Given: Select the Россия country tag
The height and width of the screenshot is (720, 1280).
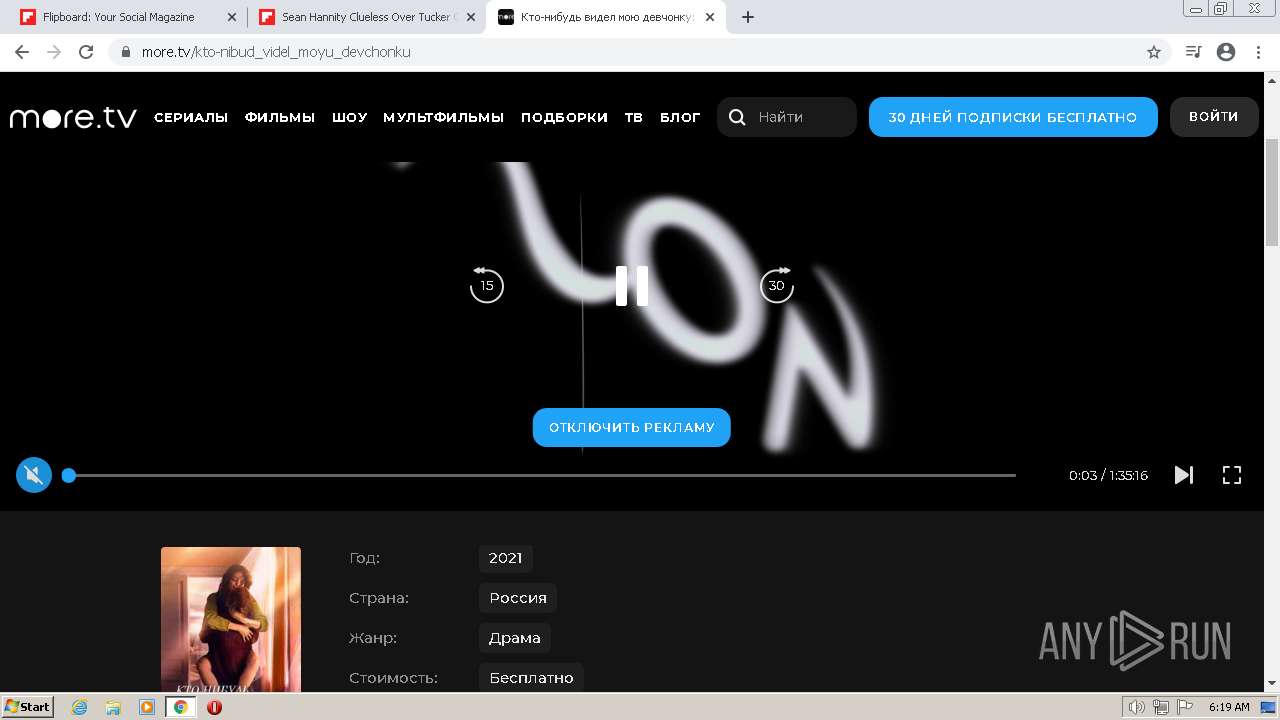Looking at the screenshot, I should [518, 598].
